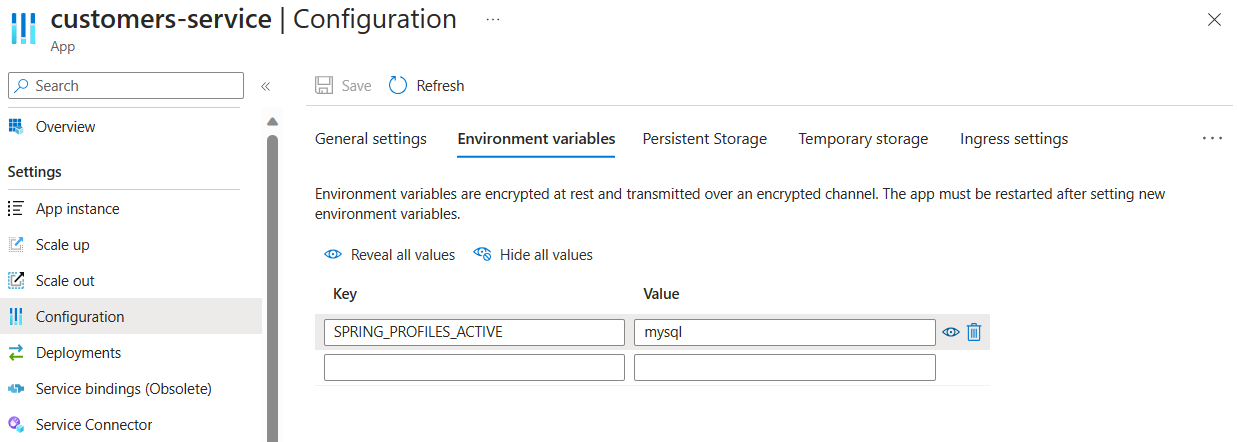Click the Service Connector icon
This screenshot has height=442, width=1237.
[x=16, y=425]
